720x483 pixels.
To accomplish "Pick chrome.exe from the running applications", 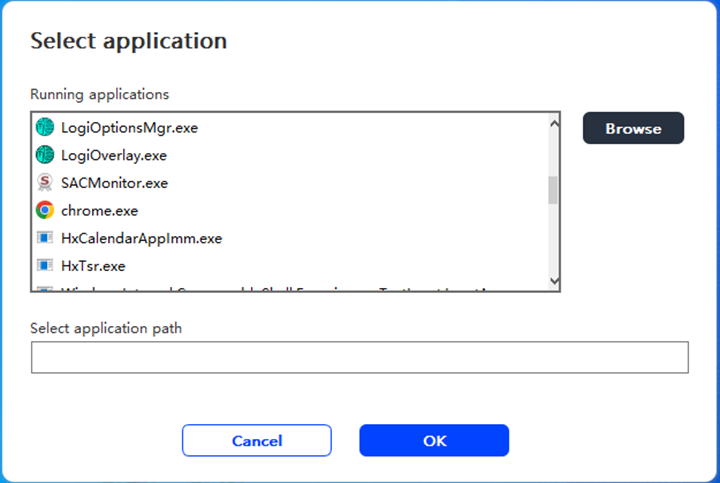I will 99,211.
